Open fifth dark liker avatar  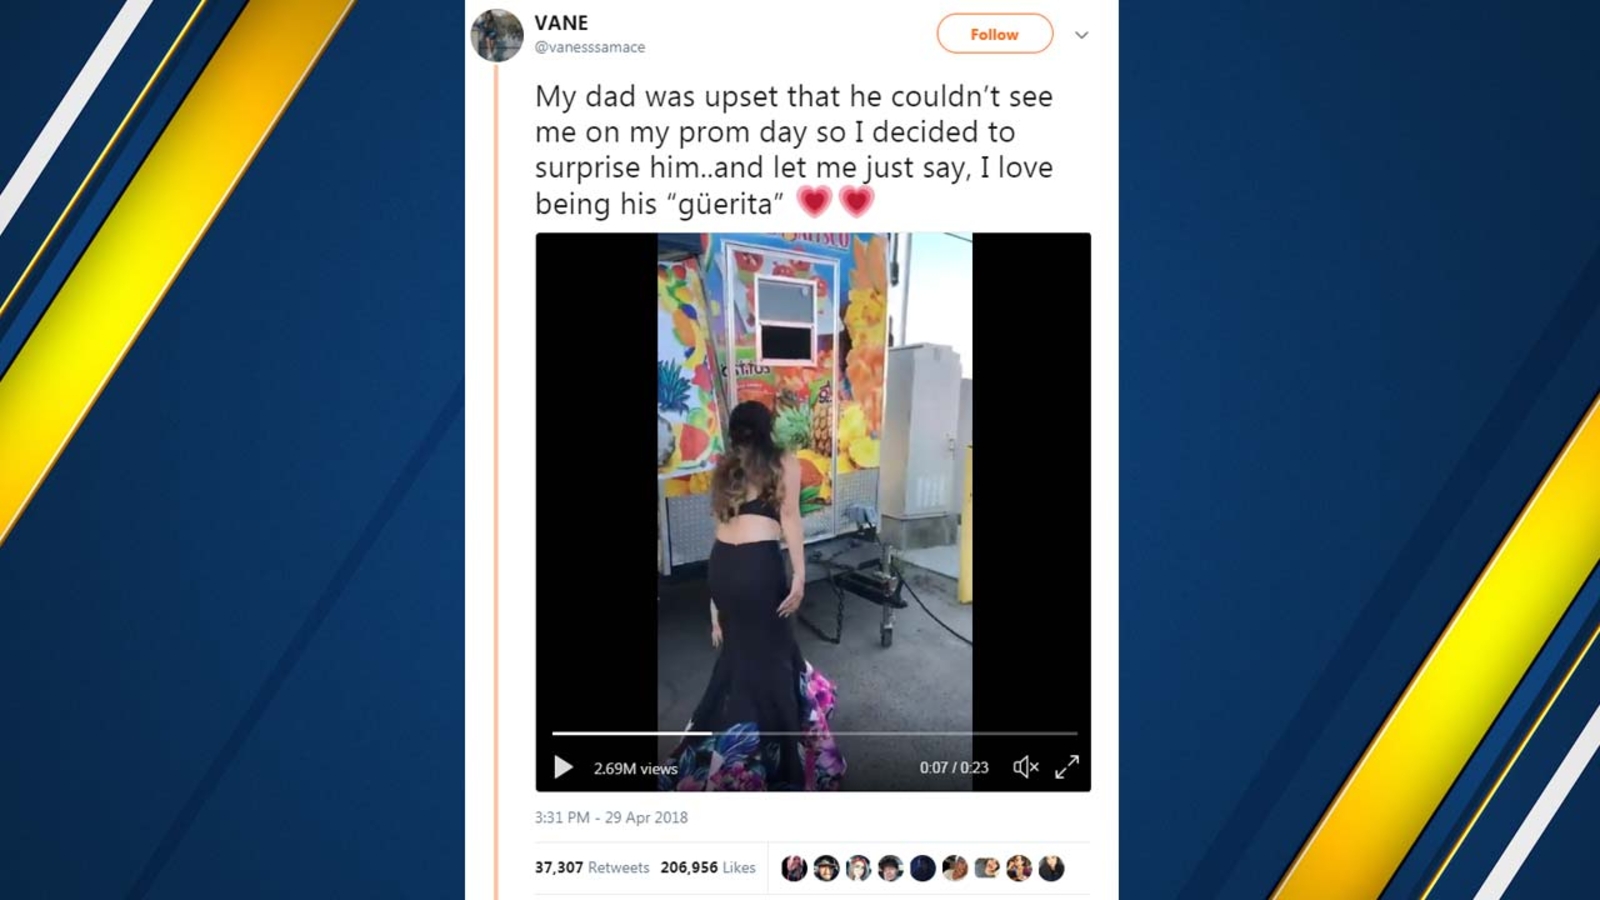pyautogui.click(x=922, y=868)
